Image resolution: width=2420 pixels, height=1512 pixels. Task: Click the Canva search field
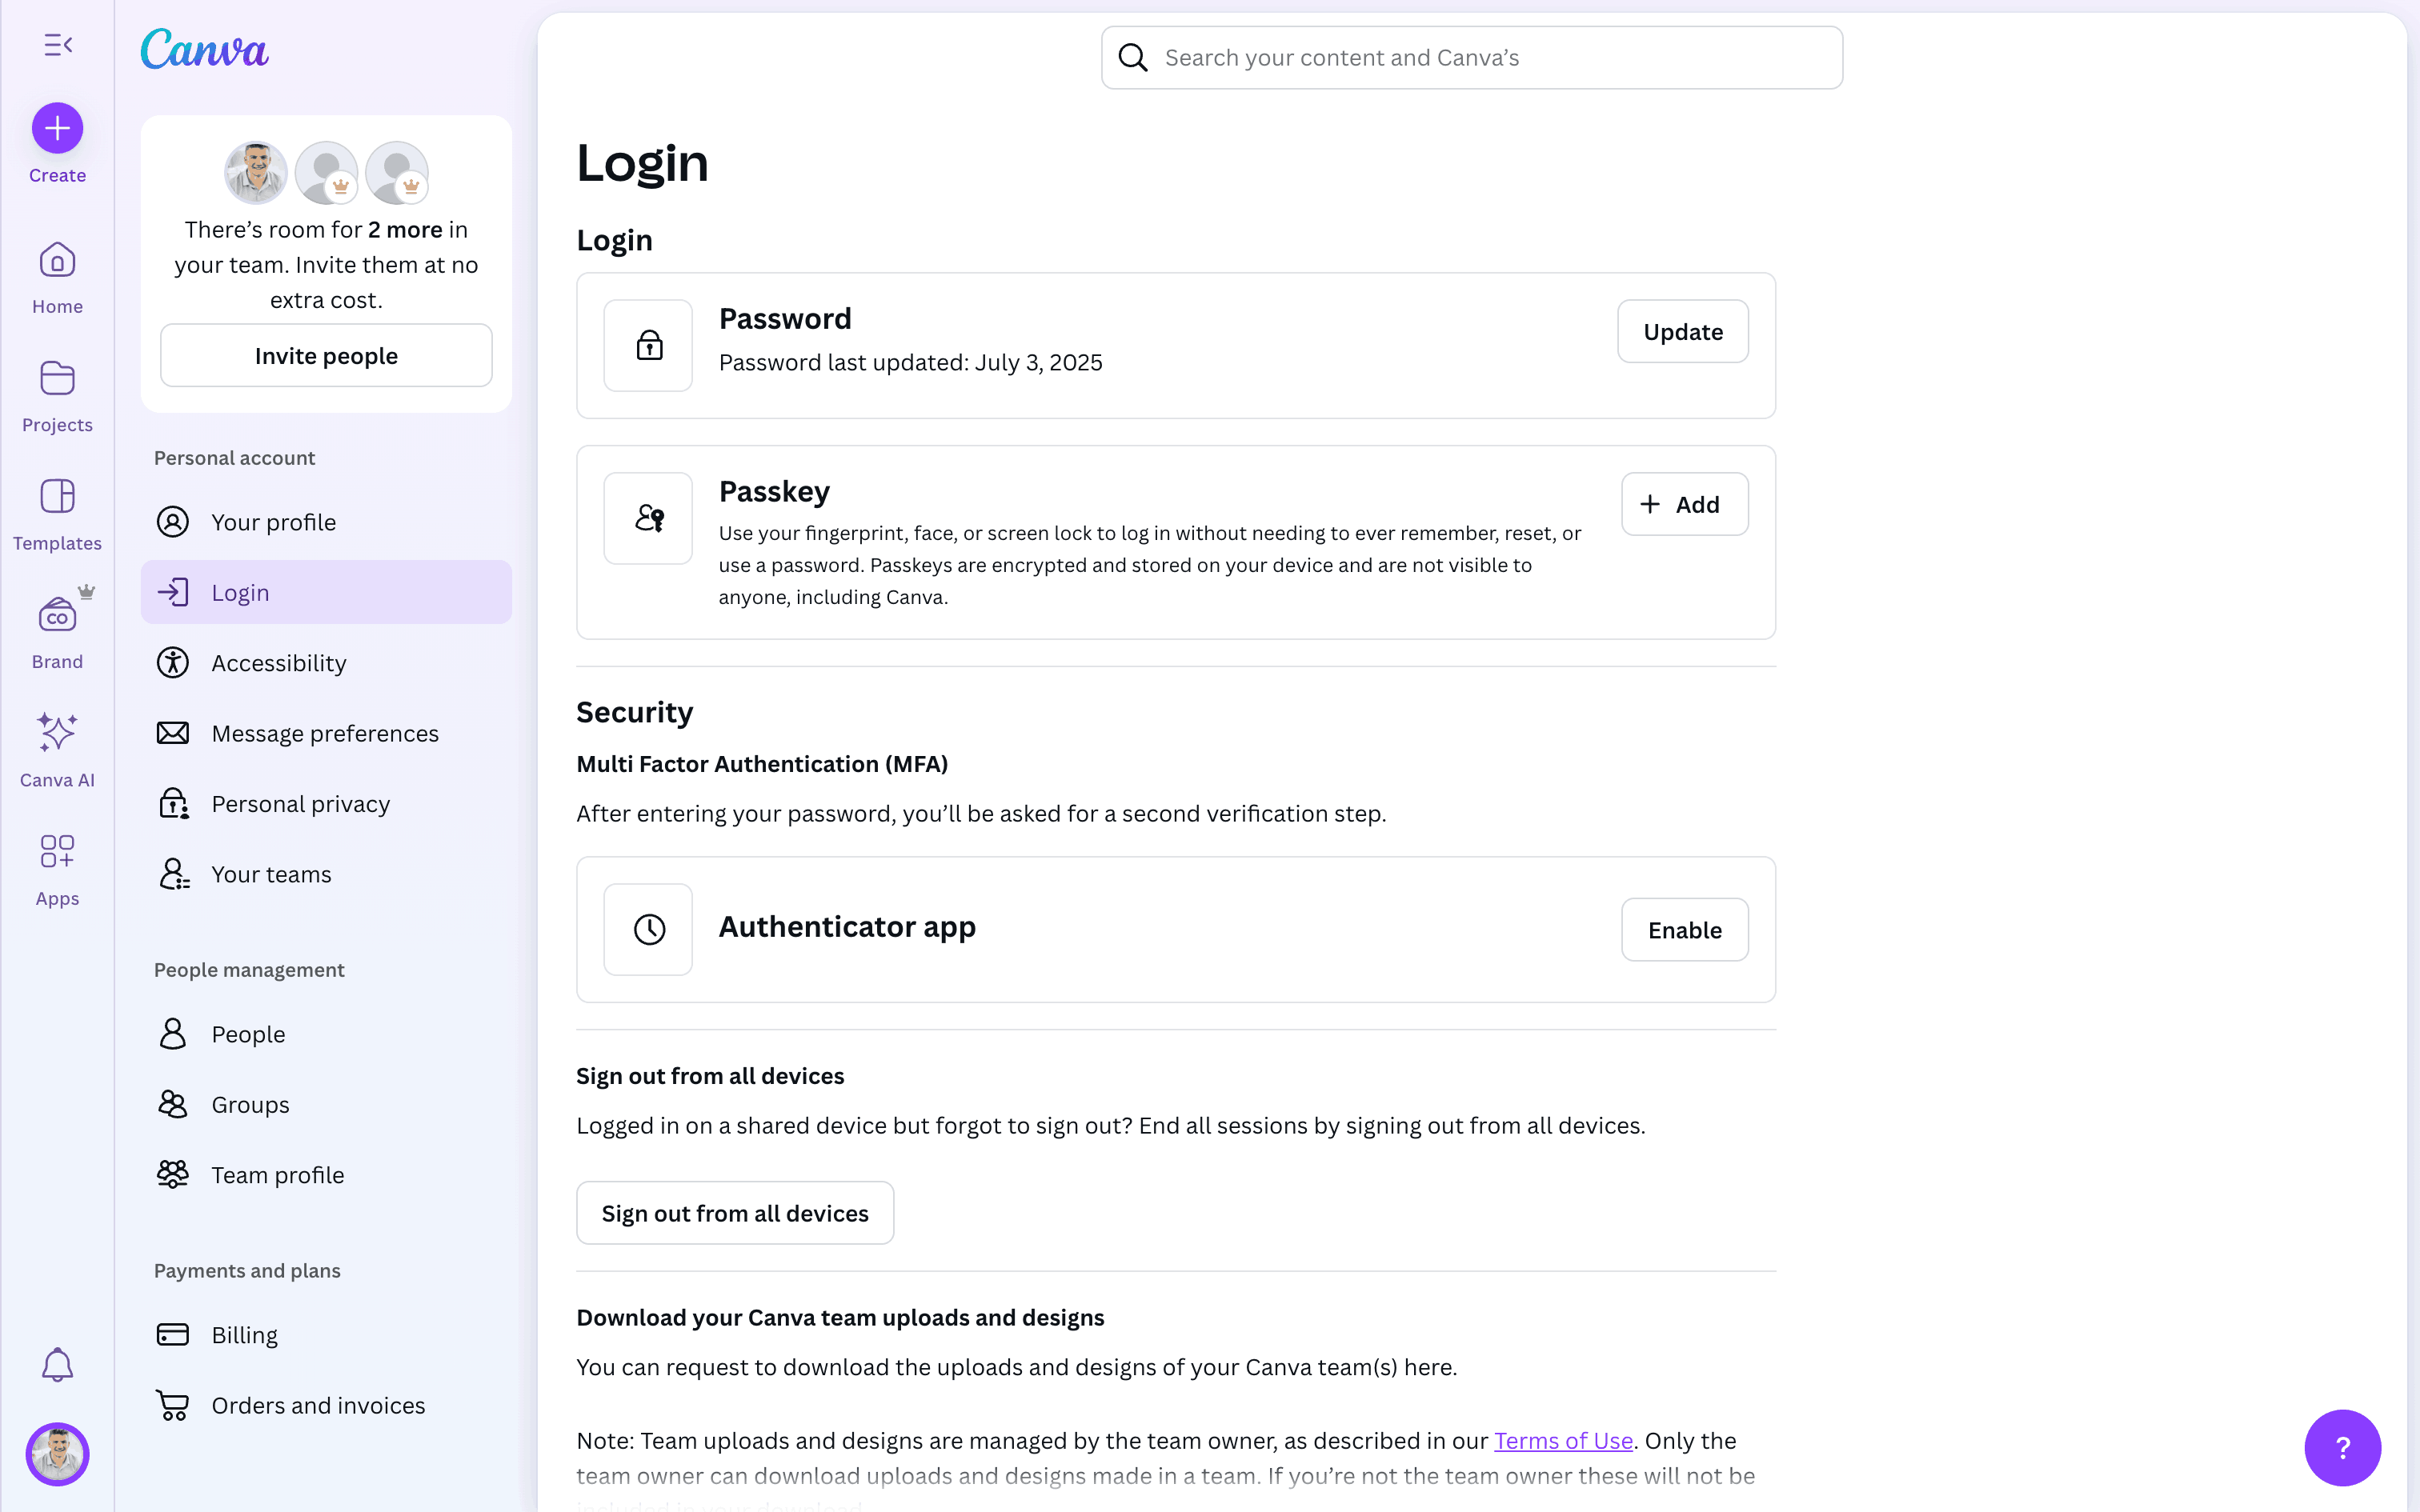click(x=1471, y=58)
